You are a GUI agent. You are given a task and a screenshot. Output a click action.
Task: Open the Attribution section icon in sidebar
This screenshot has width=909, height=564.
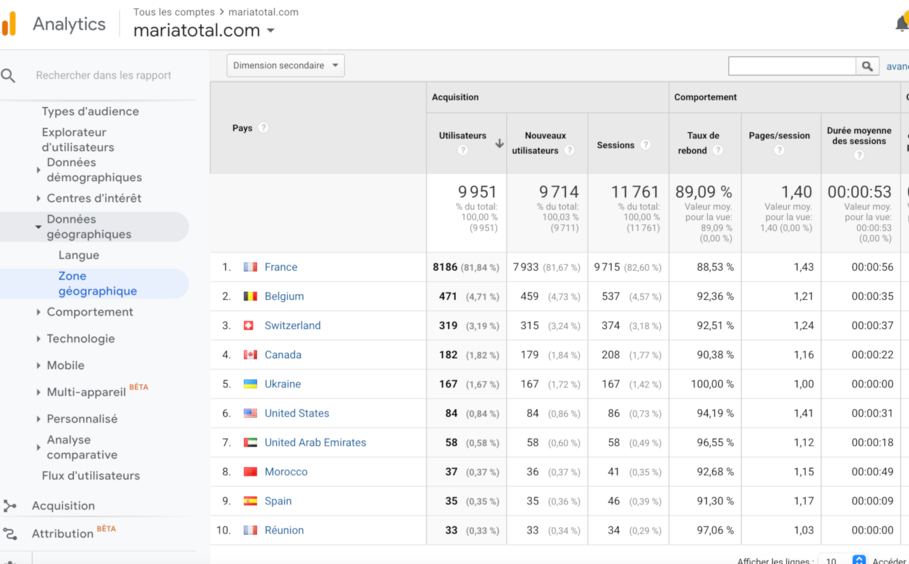point(10,534)
